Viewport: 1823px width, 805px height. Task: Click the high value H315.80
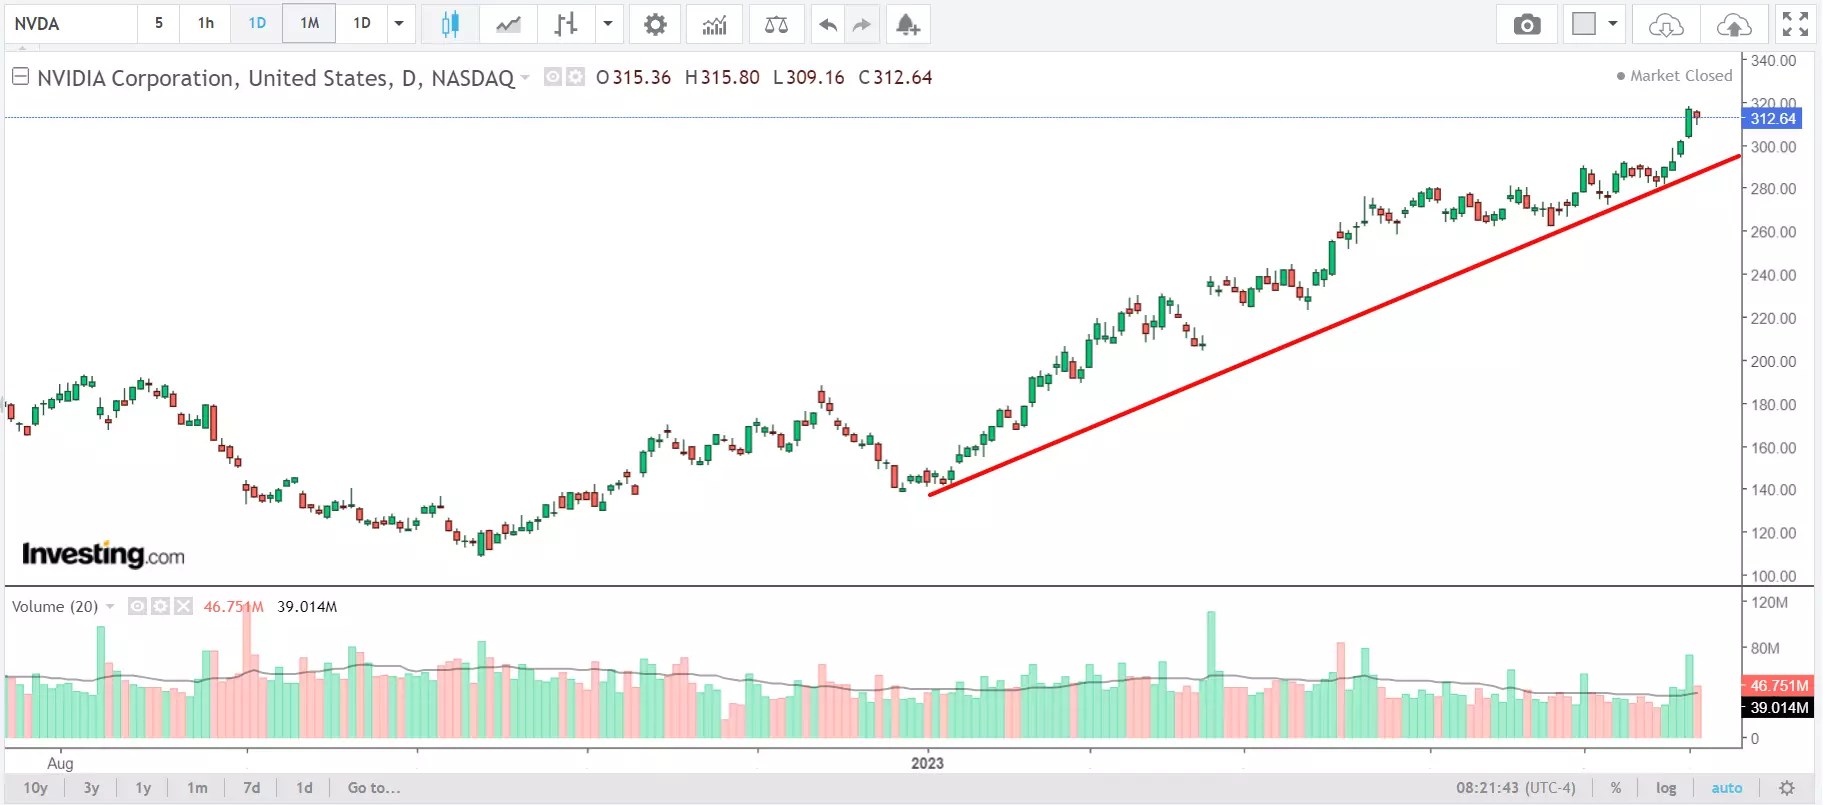point(722,77)
